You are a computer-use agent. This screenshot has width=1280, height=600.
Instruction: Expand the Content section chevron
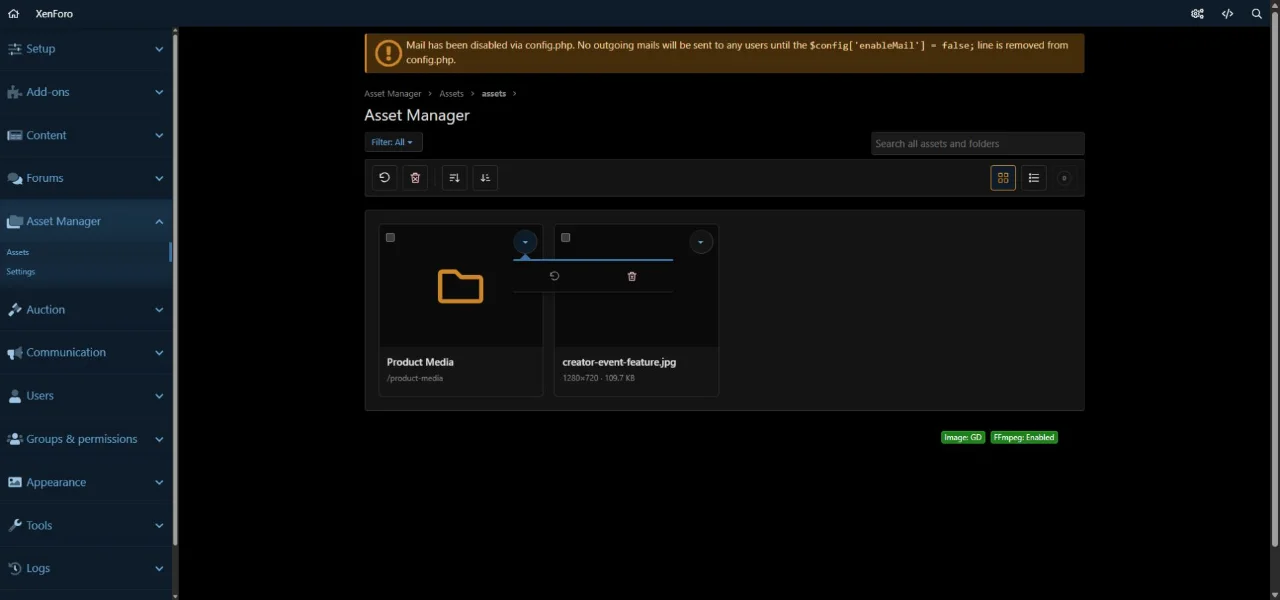point(159,135)
